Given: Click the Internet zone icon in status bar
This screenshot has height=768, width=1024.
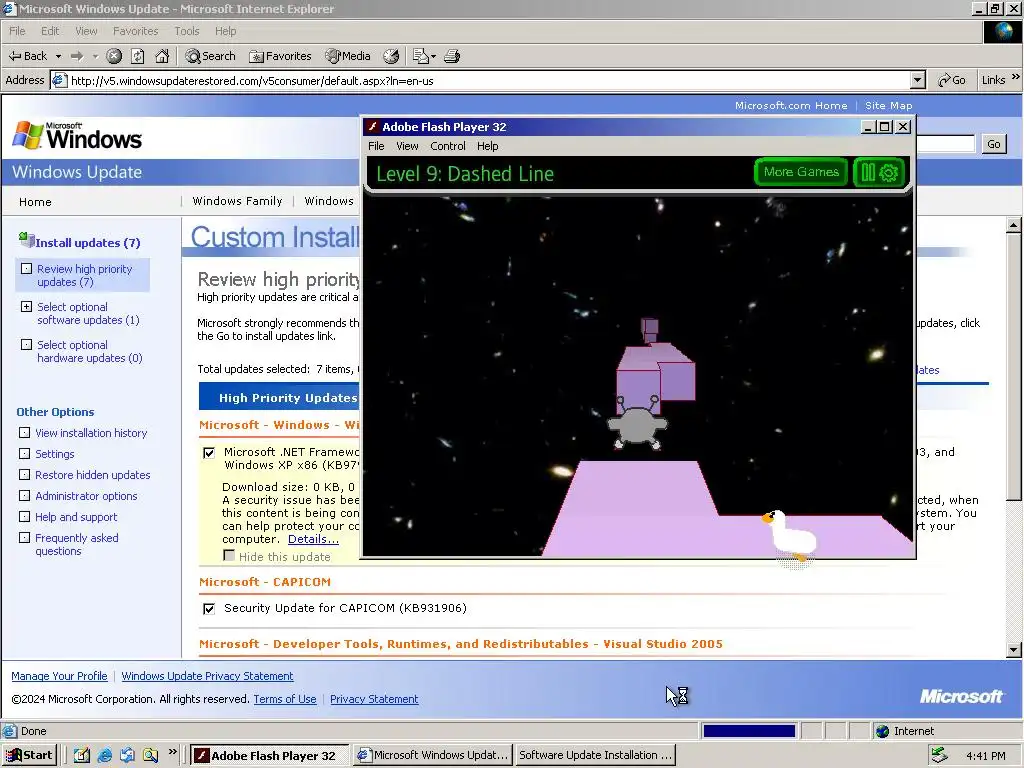Looking at the screenshot, I should (883, 731).
